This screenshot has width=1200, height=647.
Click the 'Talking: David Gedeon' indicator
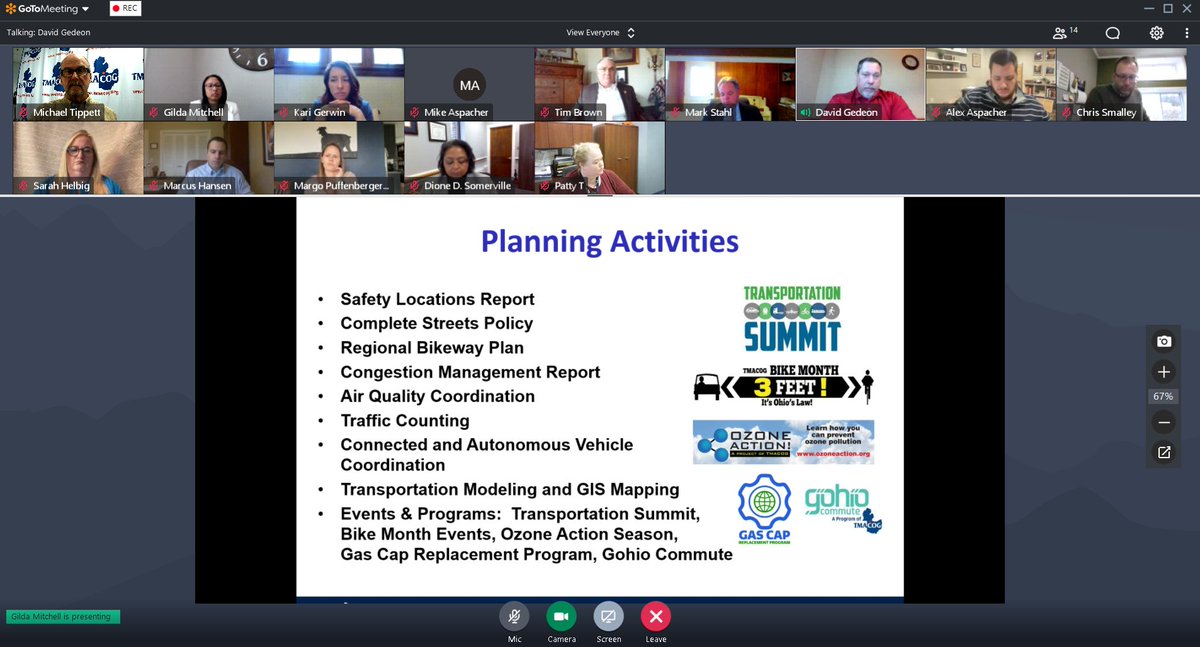[51, 33]
